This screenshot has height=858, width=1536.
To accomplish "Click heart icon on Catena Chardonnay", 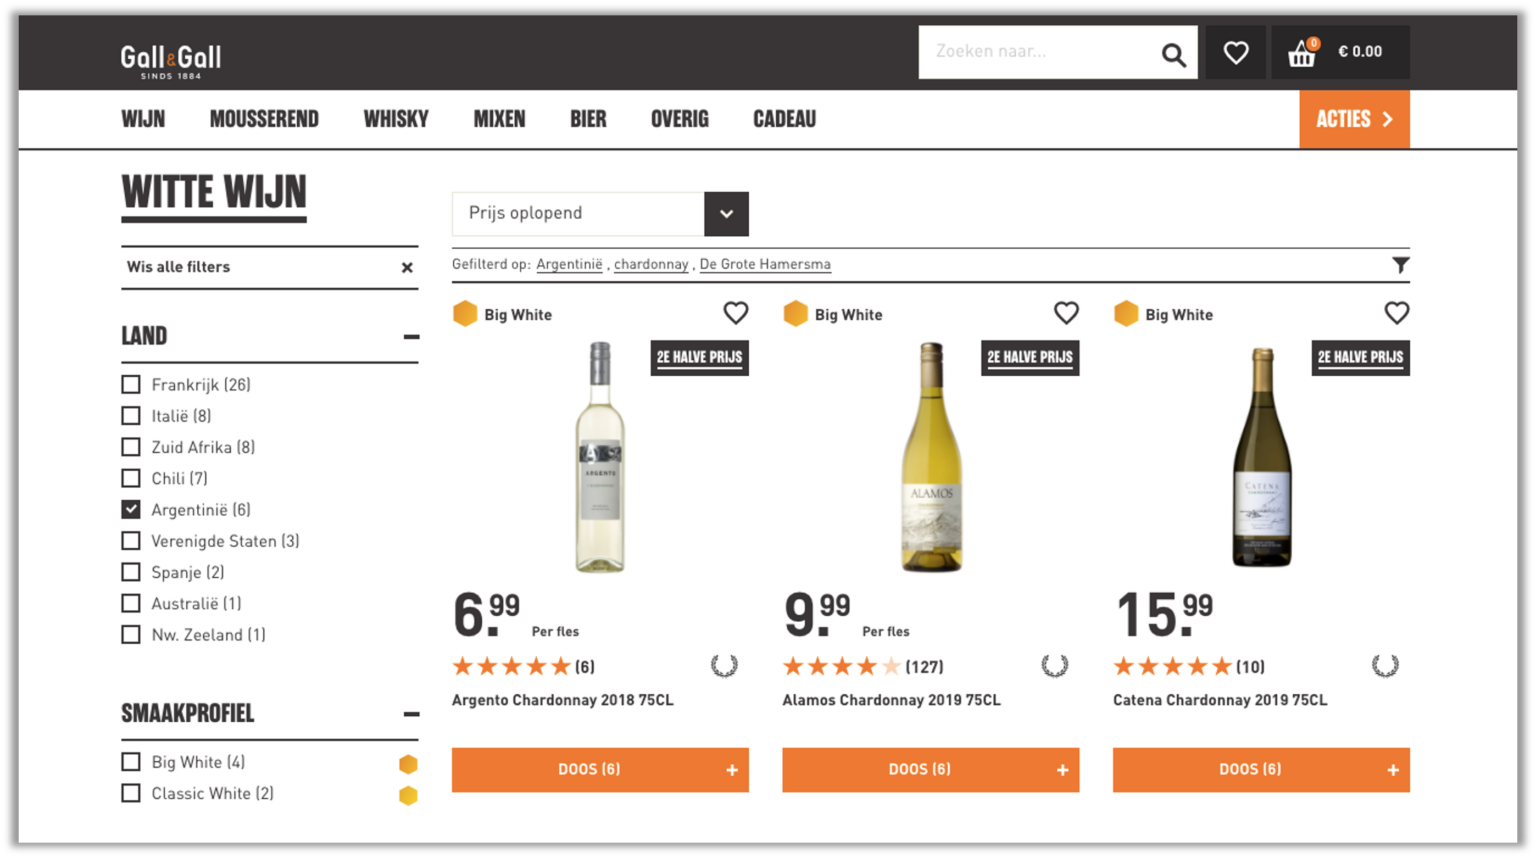I will click(x=1396, y=314).
